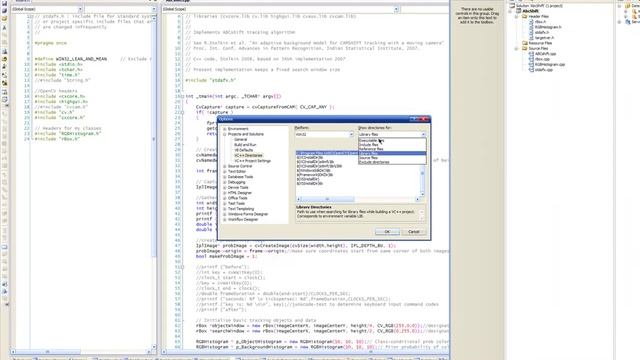Click the directory list horizontal scrollbar thumb
This screenshot has height=360, width=640.
click(327, 199)
